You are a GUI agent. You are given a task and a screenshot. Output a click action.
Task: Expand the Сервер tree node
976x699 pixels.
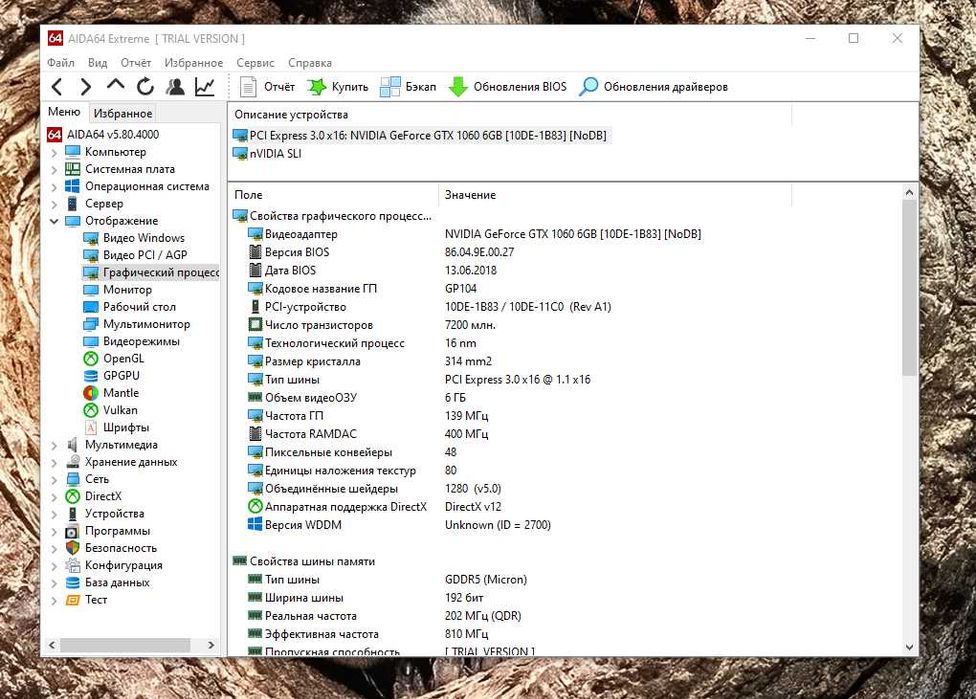[x=54, y=204]
